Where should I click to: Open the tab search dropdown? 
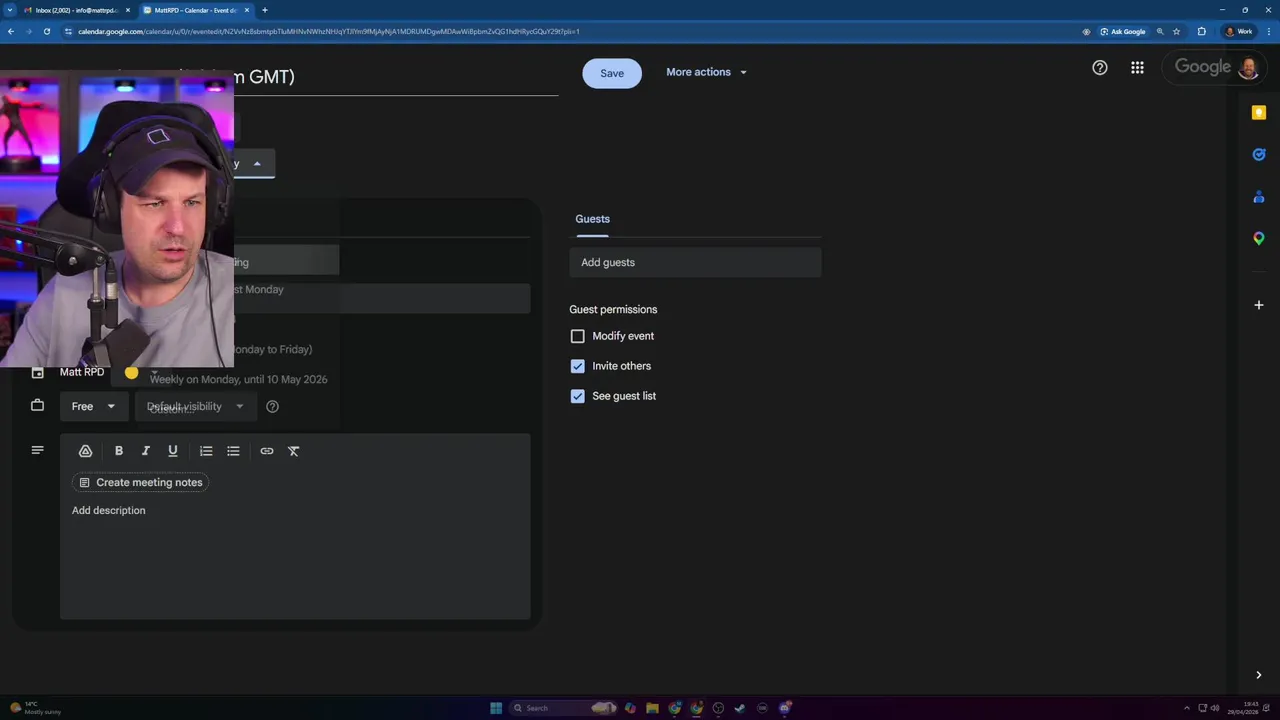point(10,10)
